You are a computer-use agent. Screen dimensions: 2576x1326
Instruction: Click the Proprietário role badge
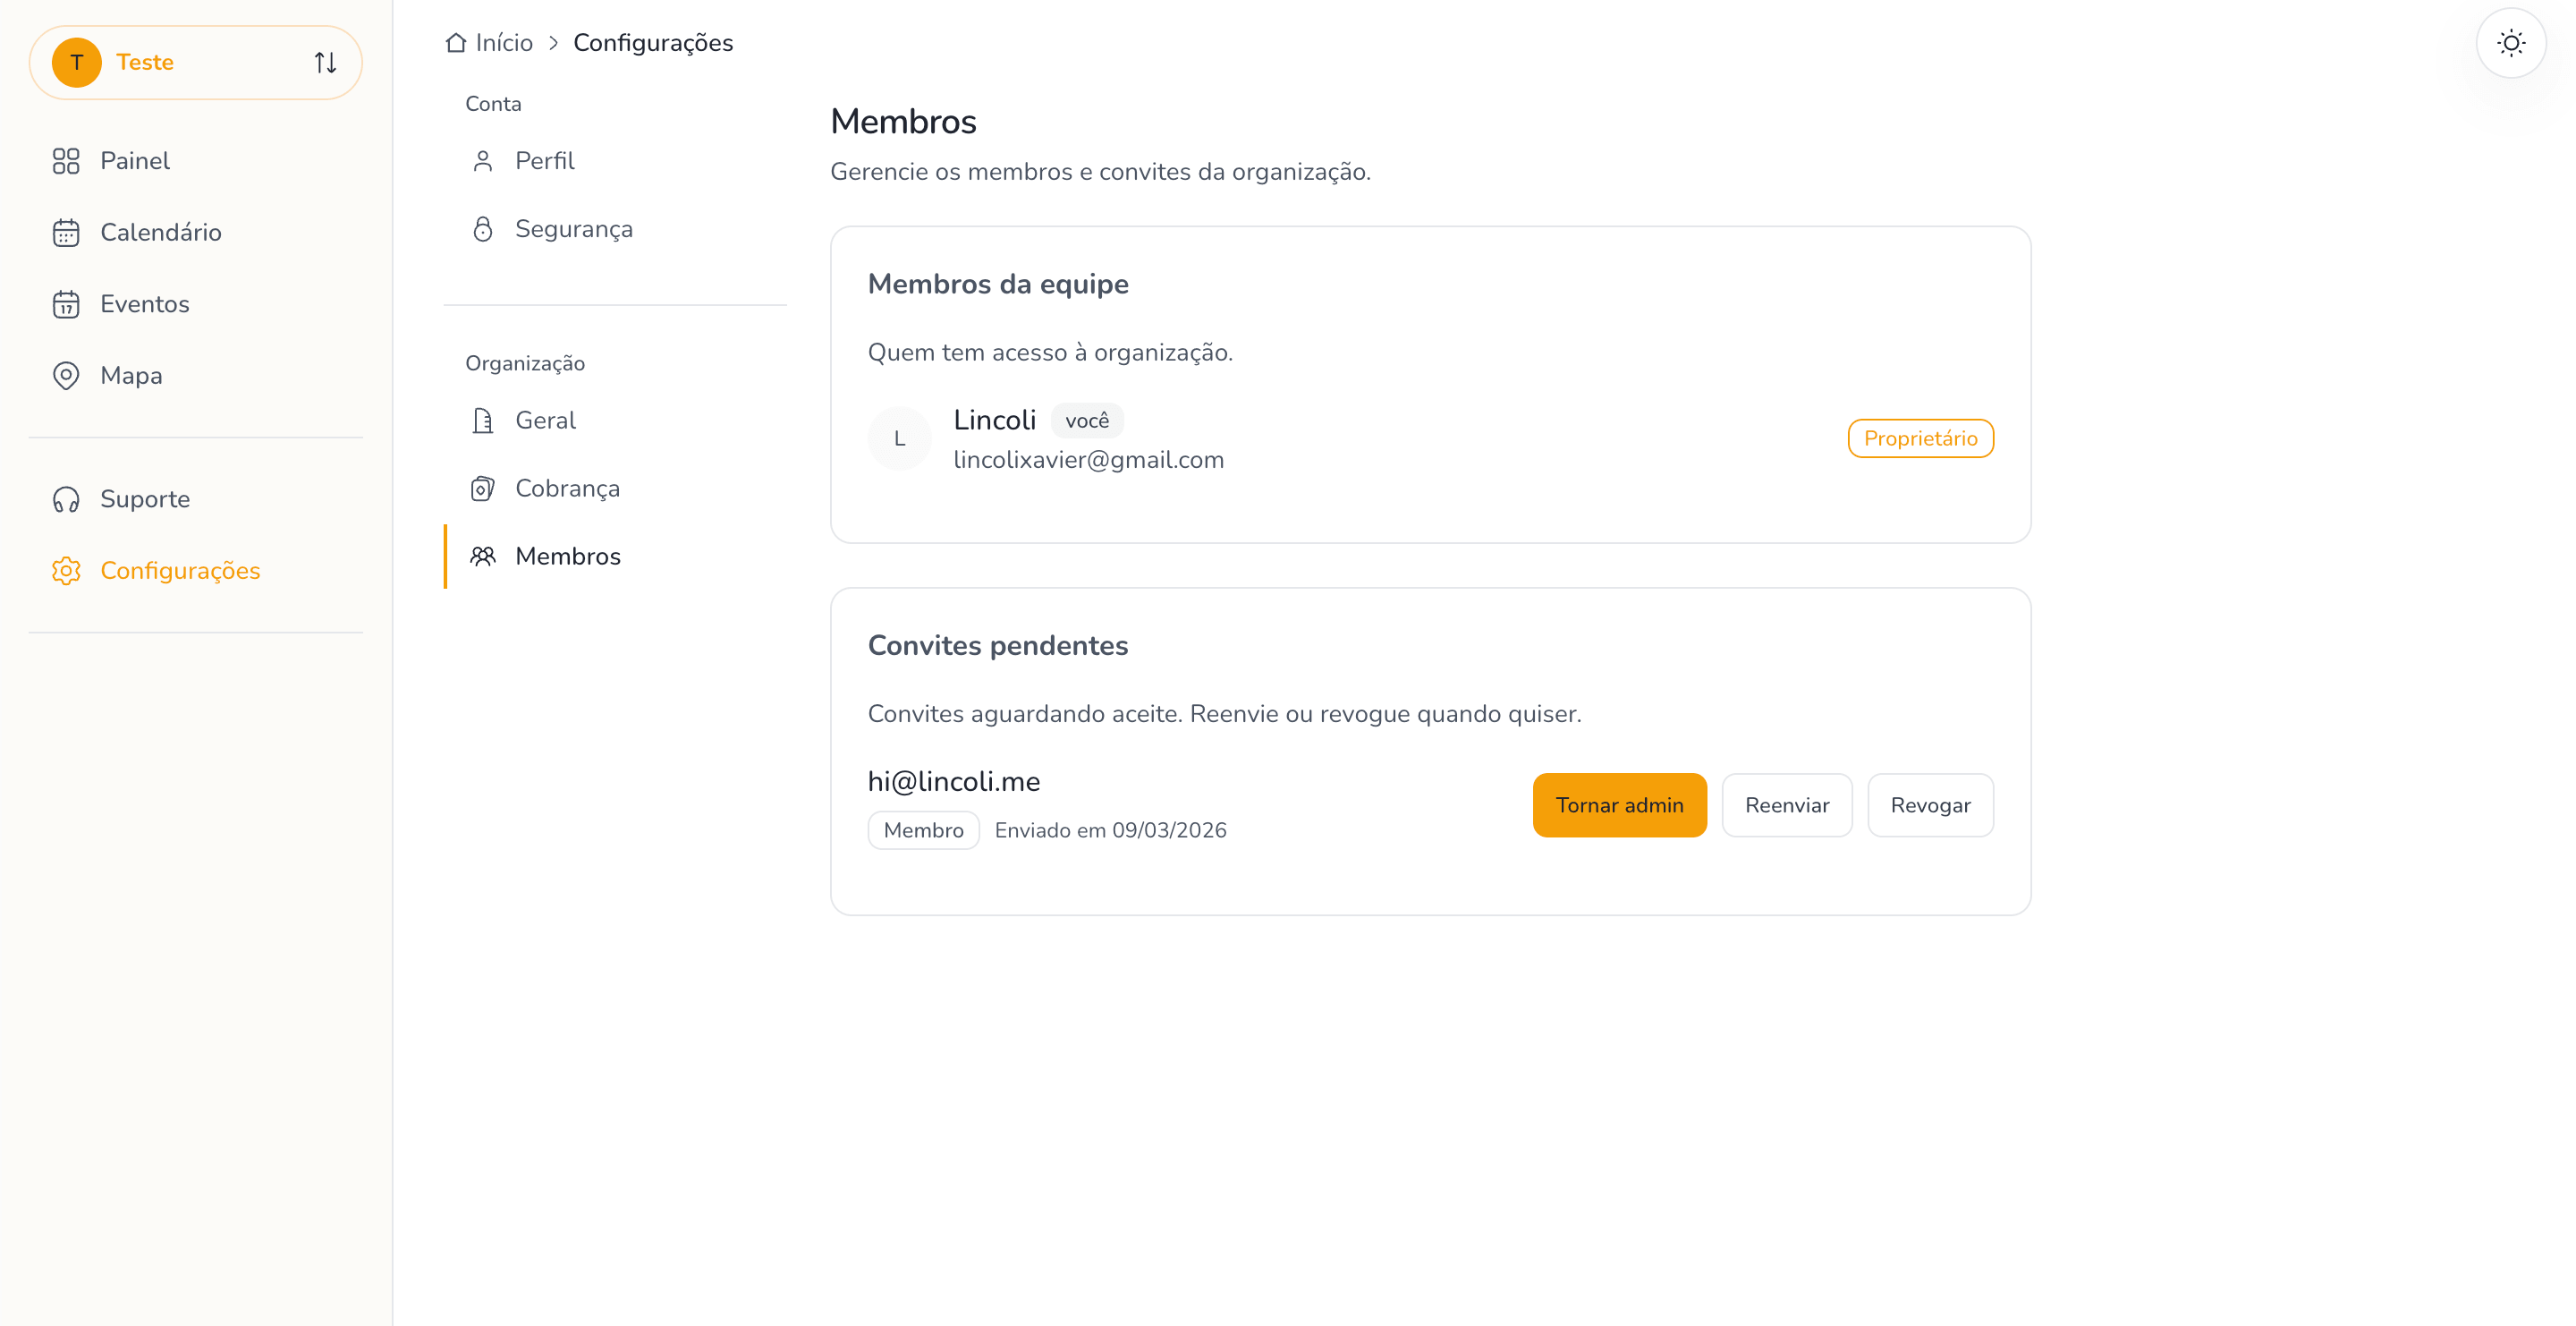[1919, 438]
